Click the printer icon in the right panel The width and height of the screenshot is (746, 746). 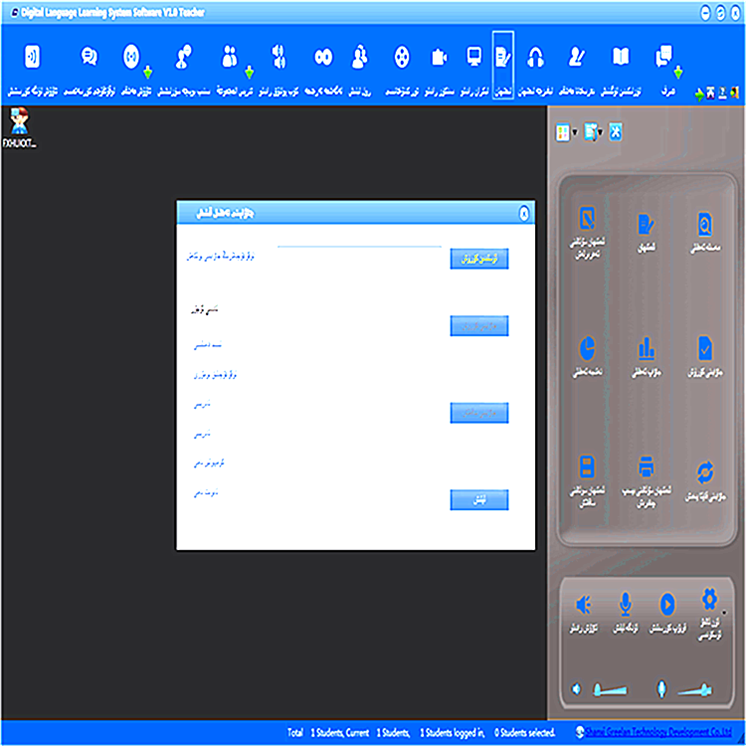pyautogui.click(x=647, y=467)
